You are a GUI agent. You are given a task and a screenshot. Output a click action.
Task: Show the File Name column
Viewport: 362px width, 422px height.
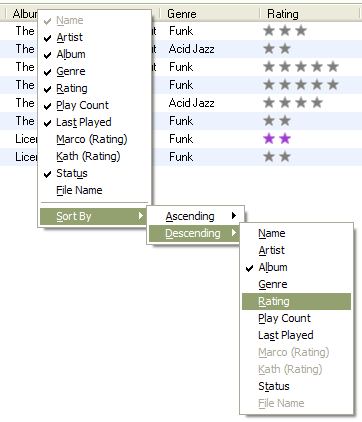point(79,190)
